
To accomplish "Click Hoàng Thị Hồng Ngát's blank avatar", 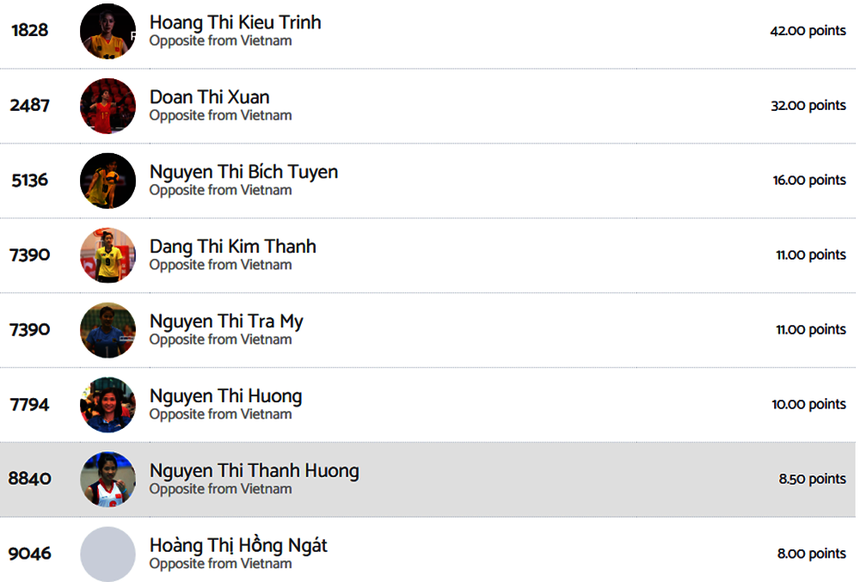I will pyautogui.click(x=108, y=554).
